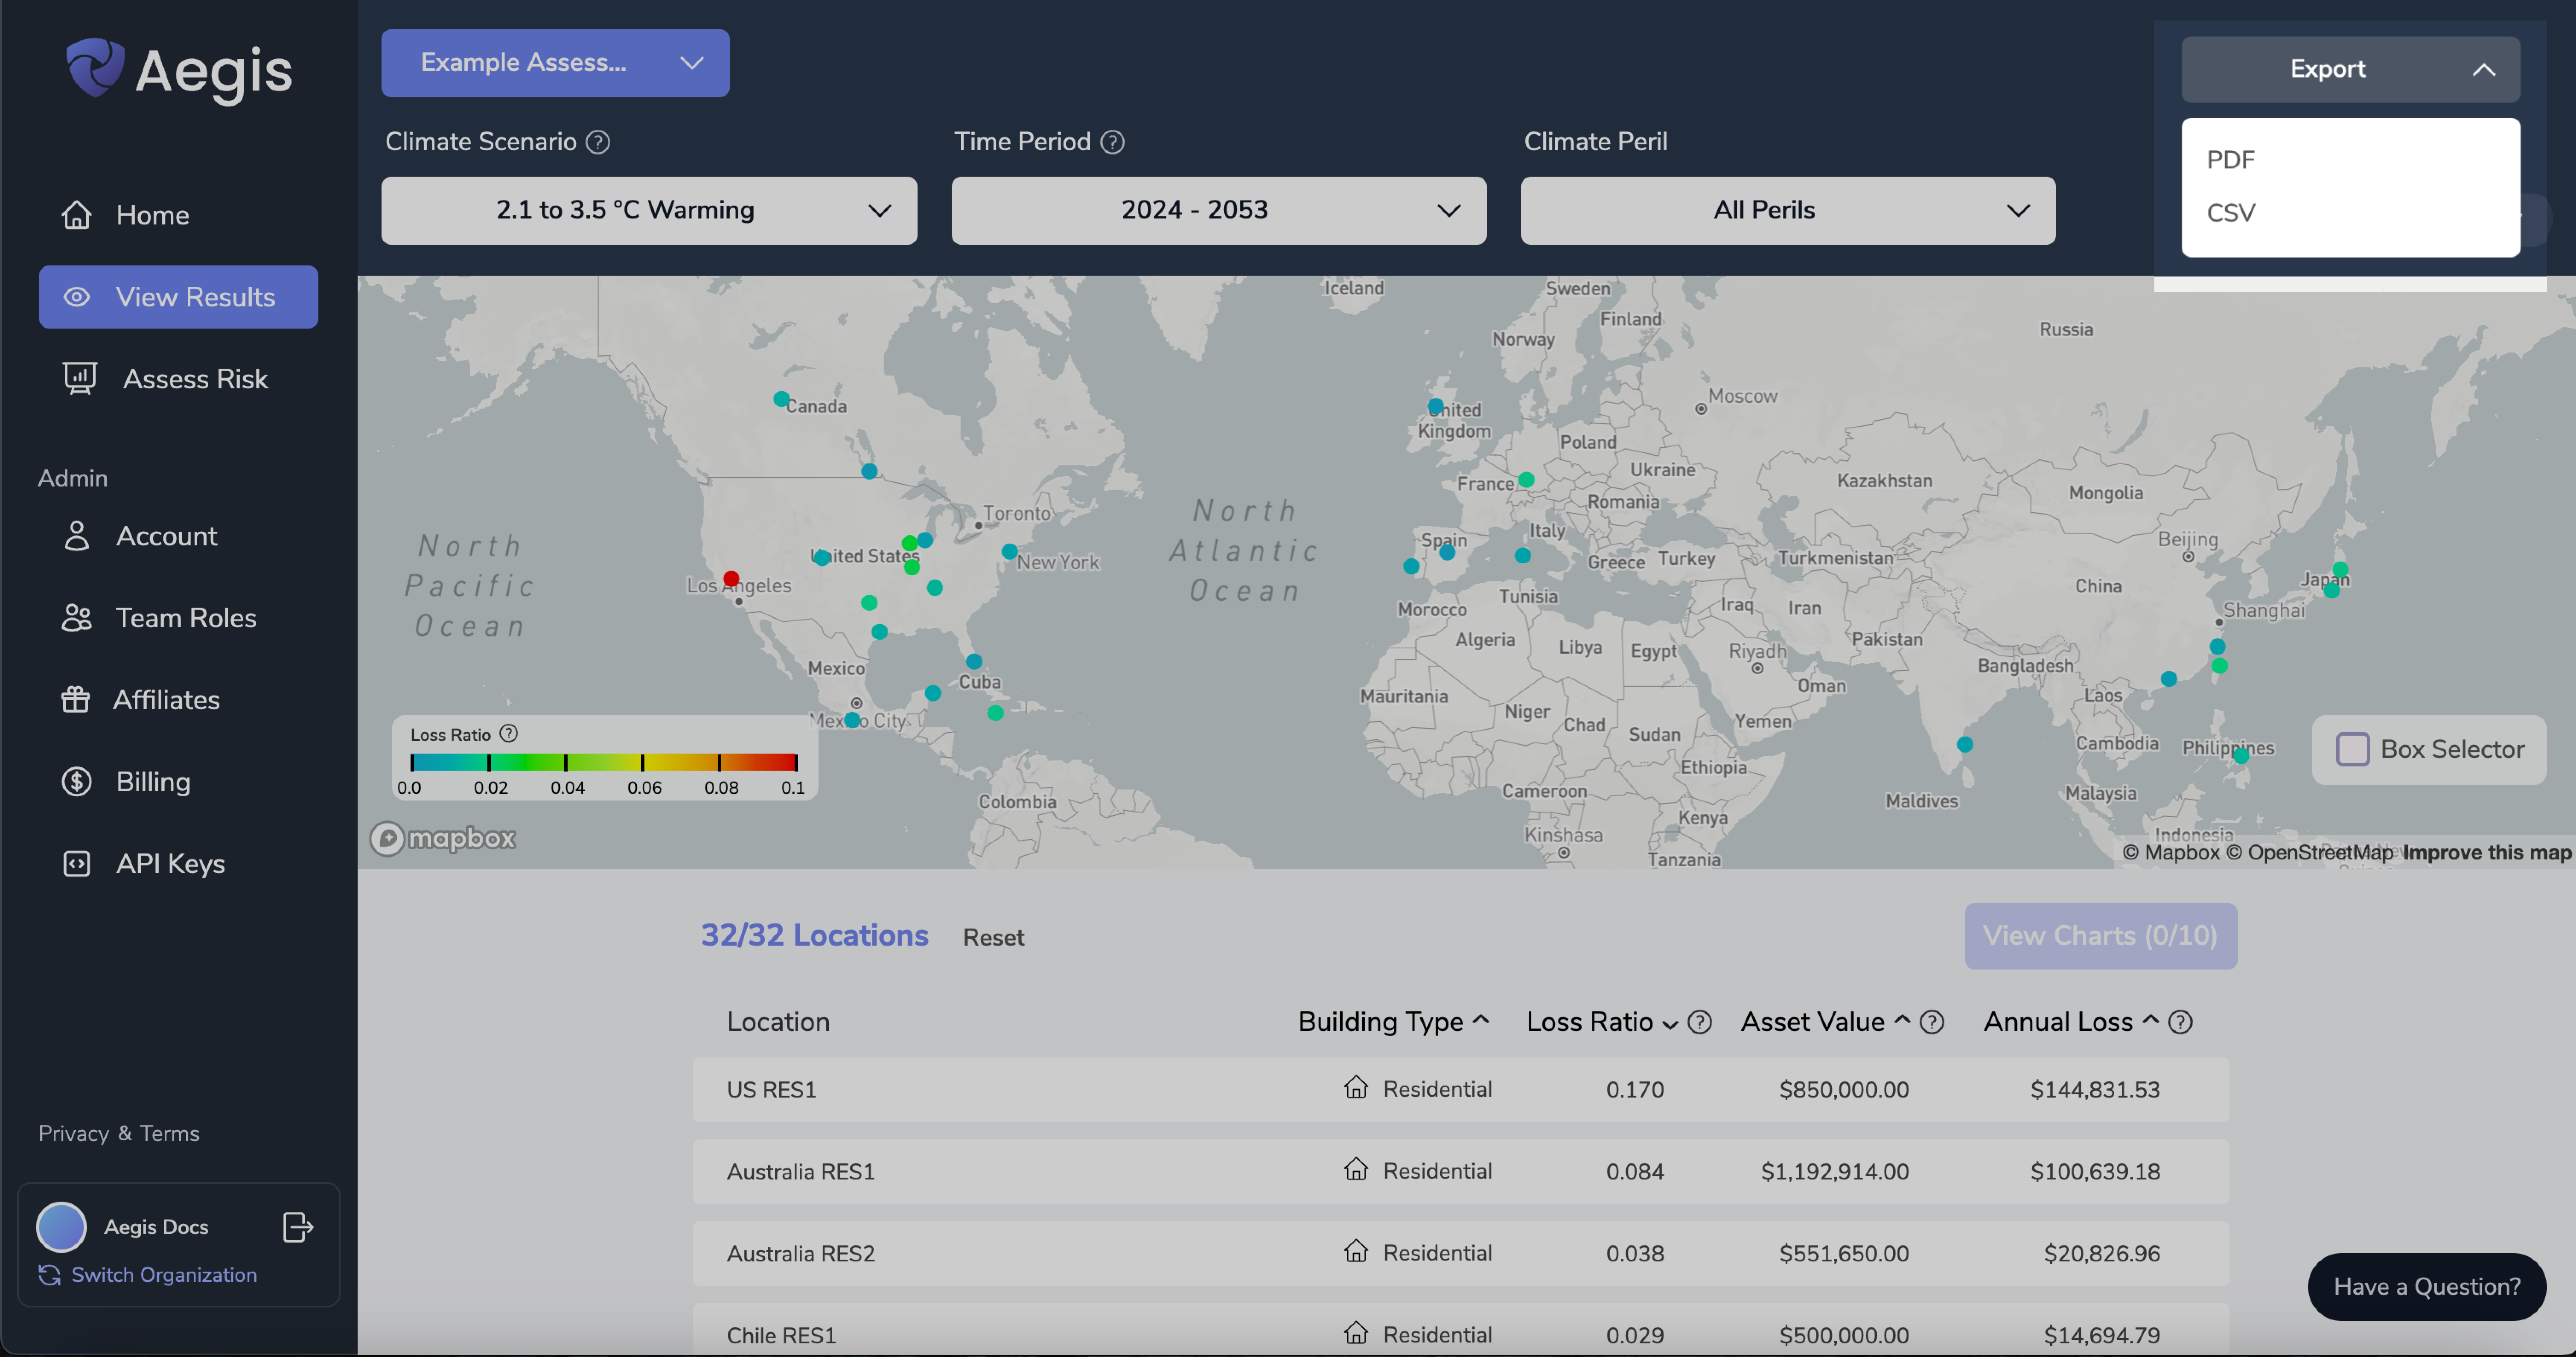
Task: Open the 2.1 to 3.5 °C Warming dropdown
Action: 649,210
